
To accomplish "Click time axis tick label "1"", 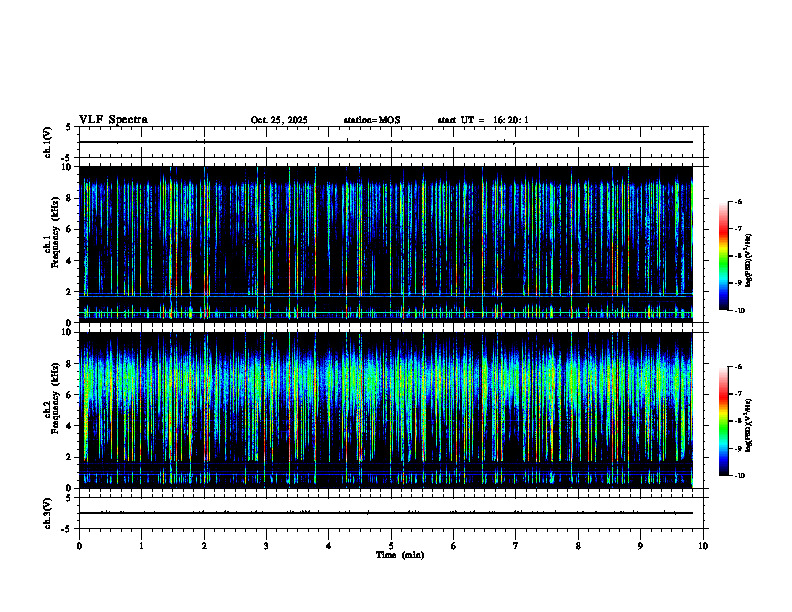I will click(x=141, y=546).
